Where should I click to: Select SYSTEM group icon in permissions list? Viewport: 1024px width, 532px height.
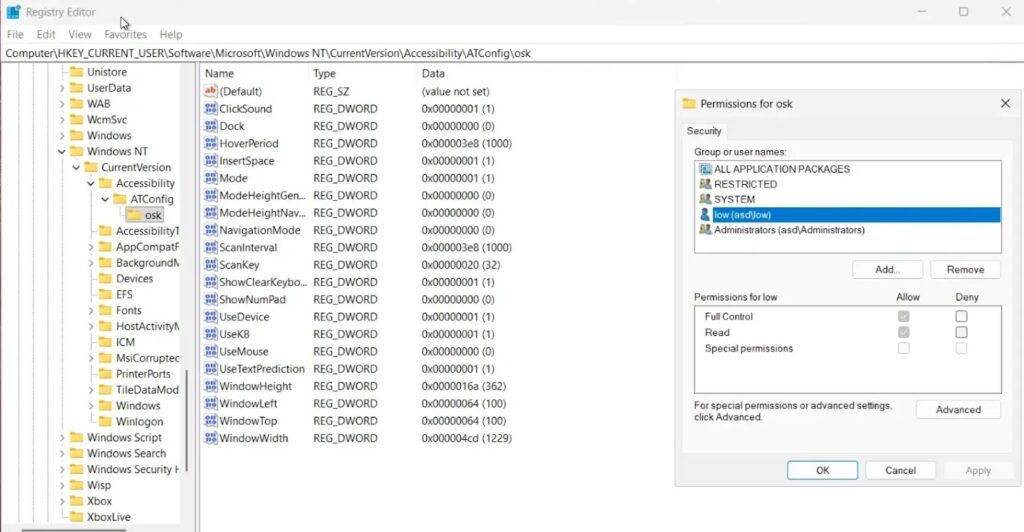pos(705,199)
